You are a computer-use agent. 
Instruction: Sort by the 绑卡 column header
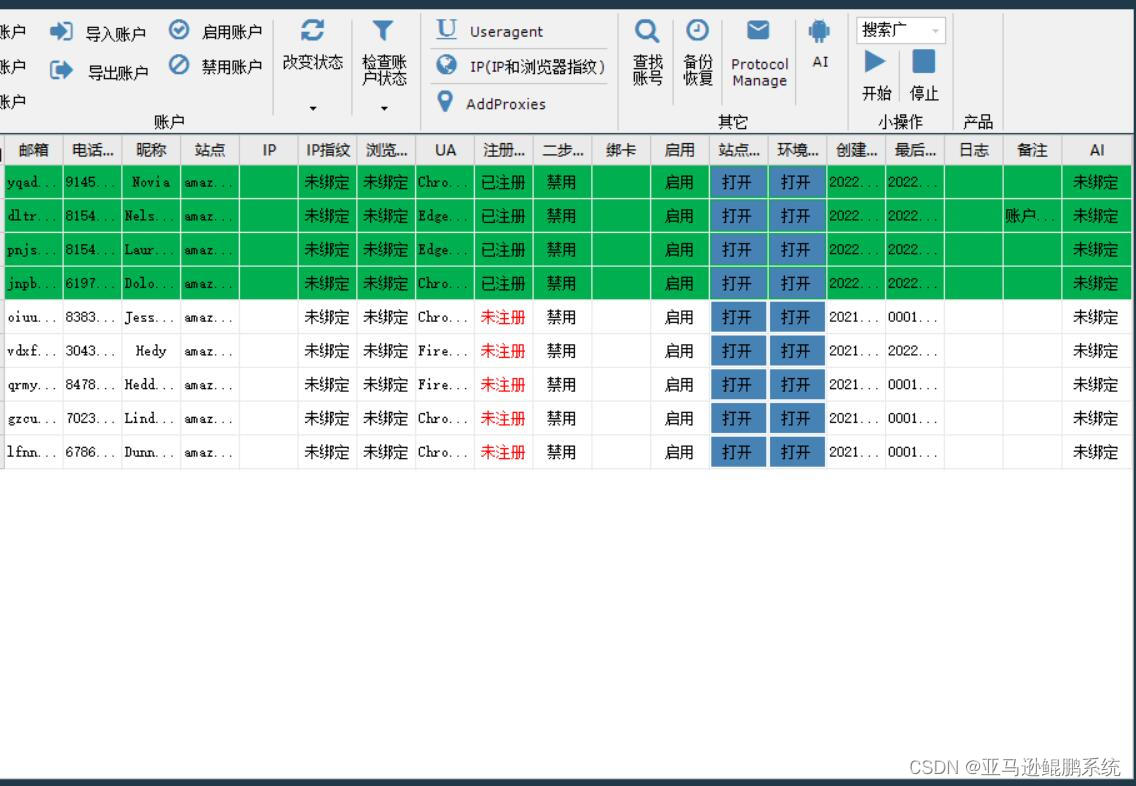(621, 150)
